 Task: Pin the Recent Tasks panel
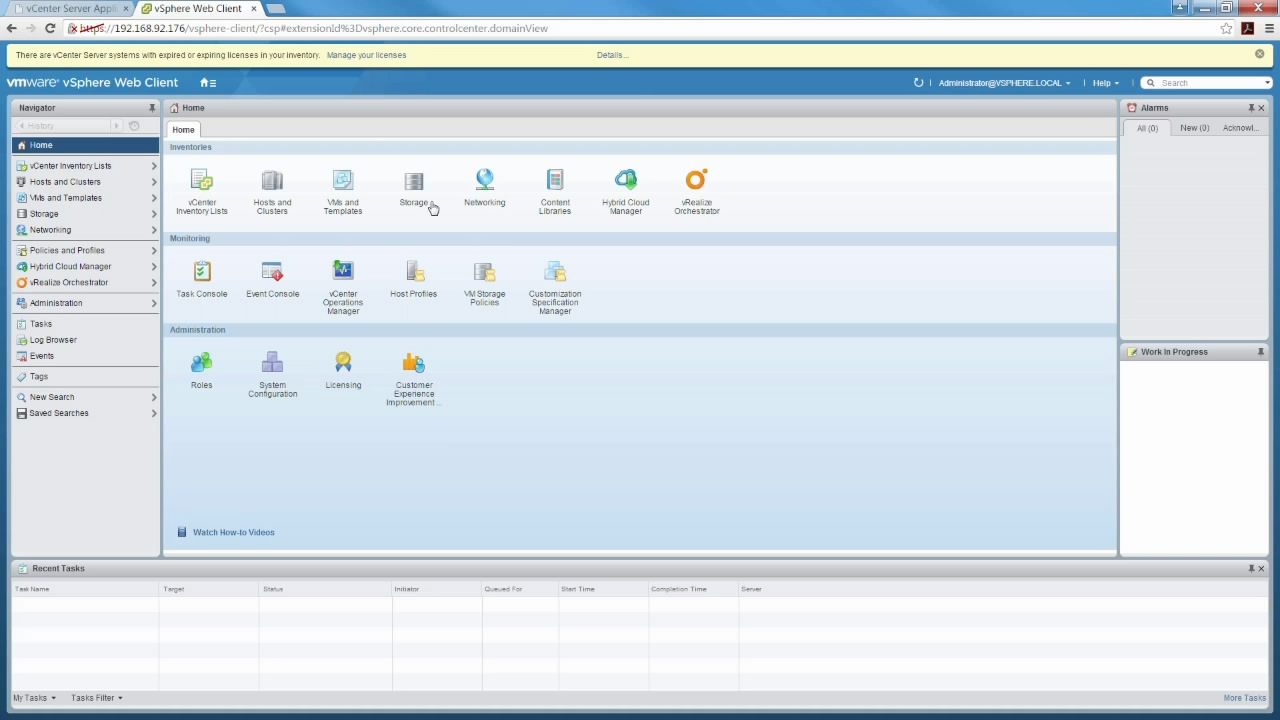(1251, 568)
